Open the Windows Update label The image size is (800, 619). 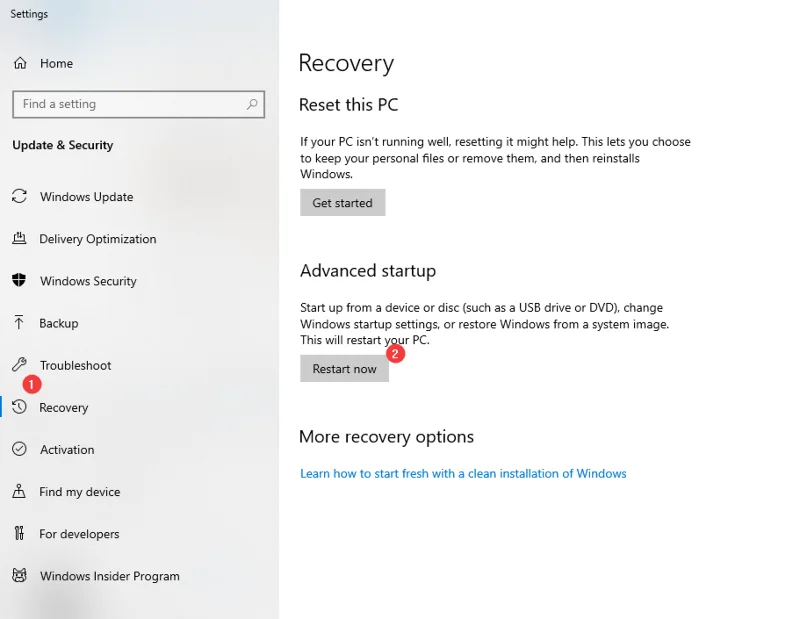click(87, 197)
